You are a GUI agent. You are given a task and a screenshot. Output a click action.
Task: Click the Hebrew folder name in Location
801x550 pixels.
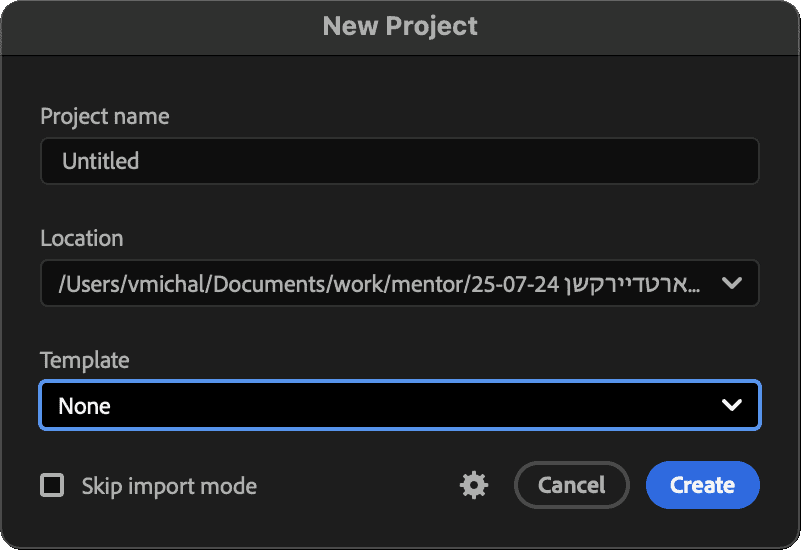[x=632, y=284]
